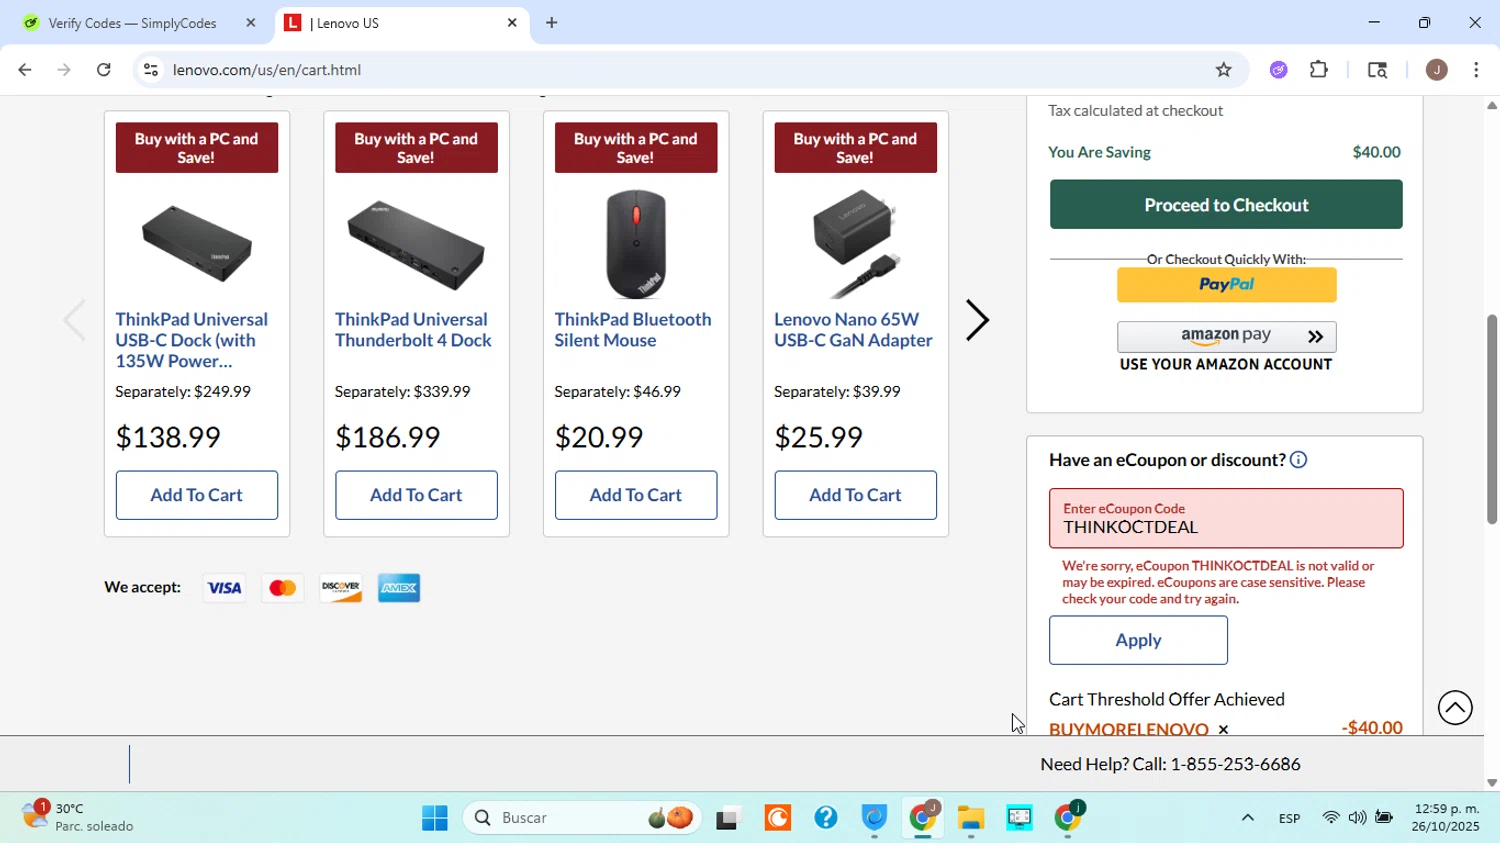The height and width of the screenshot is (843, 1500).
Task: Focus the Enter eCoupon Code field
Action: point(1226,518)
